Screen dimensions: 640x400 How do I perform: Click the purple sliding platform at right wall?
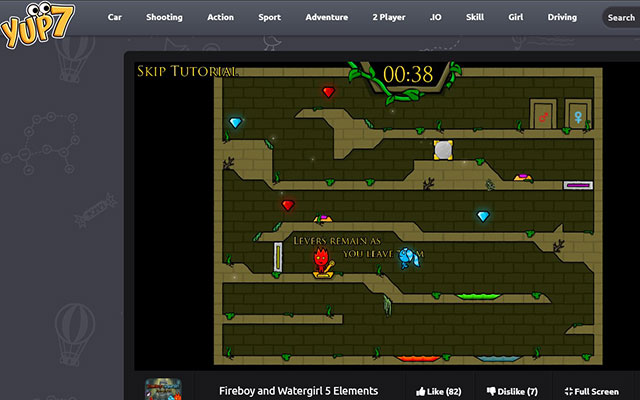pyautogui.click(x=578, y=185)
